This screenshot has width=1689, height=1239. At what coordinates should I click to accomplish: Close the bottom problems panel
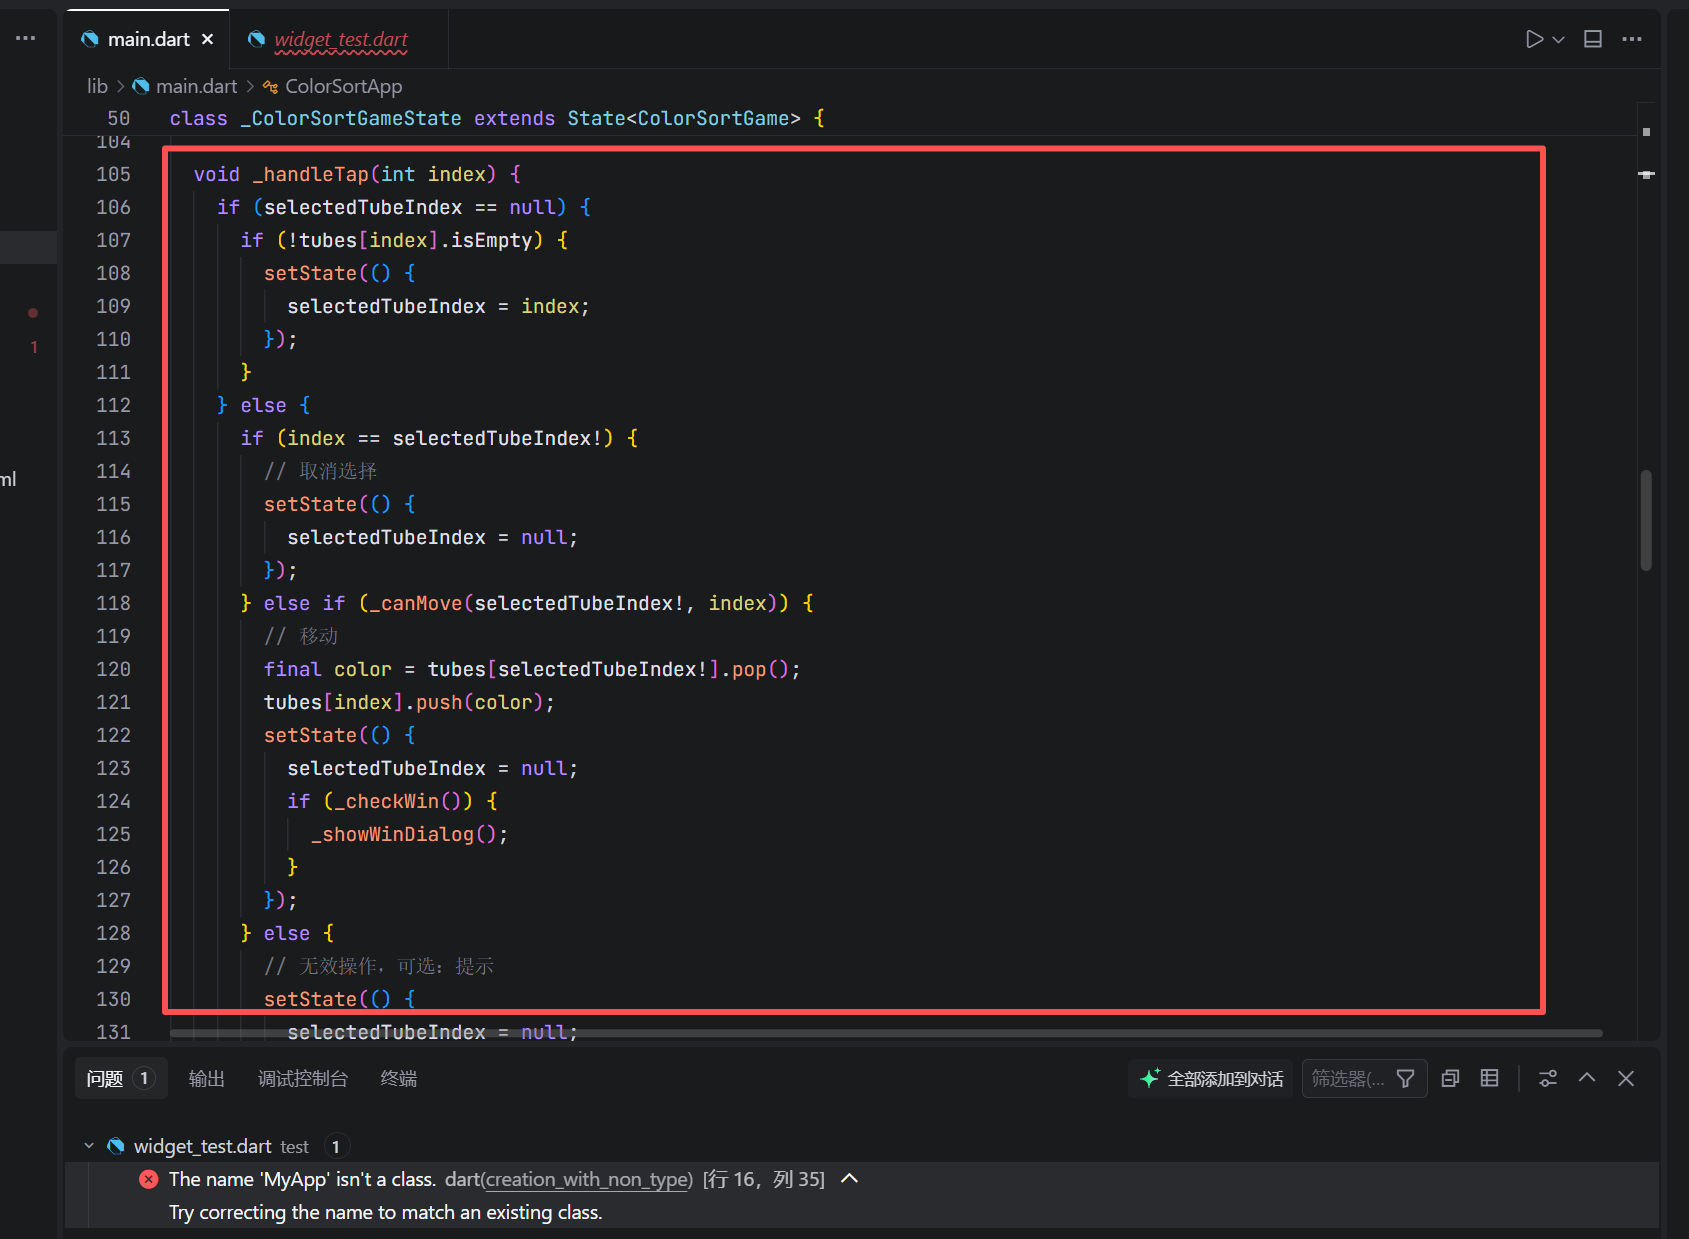click(1626, 1078)
